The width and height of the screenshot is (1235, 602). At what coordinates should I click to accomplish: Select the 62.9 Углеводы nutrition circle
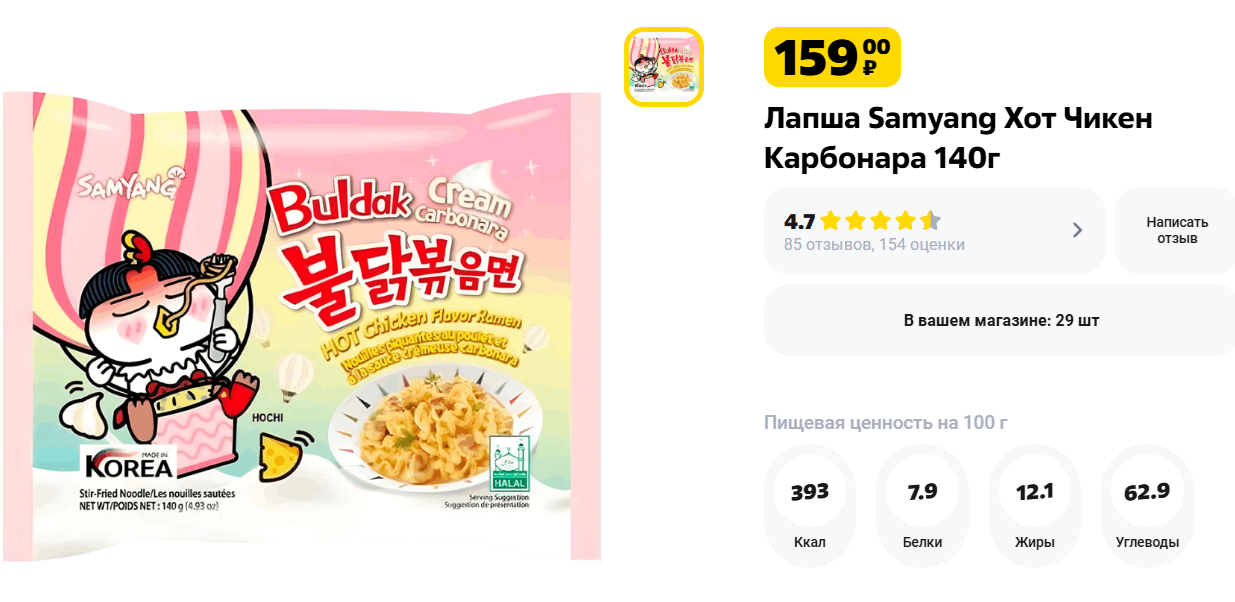point(1147,505)
